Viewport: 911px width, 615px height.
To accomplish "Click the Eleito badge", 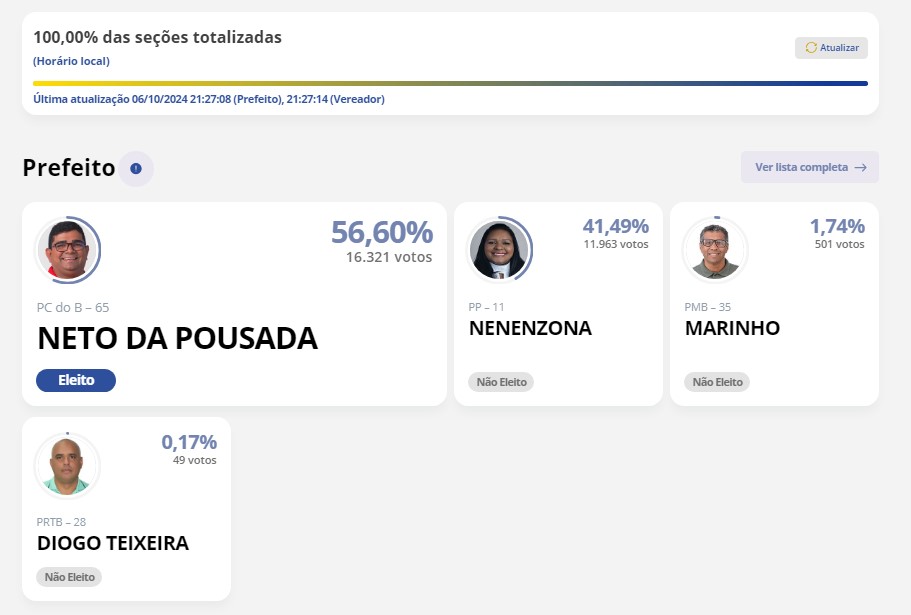I will pos(76,380).
